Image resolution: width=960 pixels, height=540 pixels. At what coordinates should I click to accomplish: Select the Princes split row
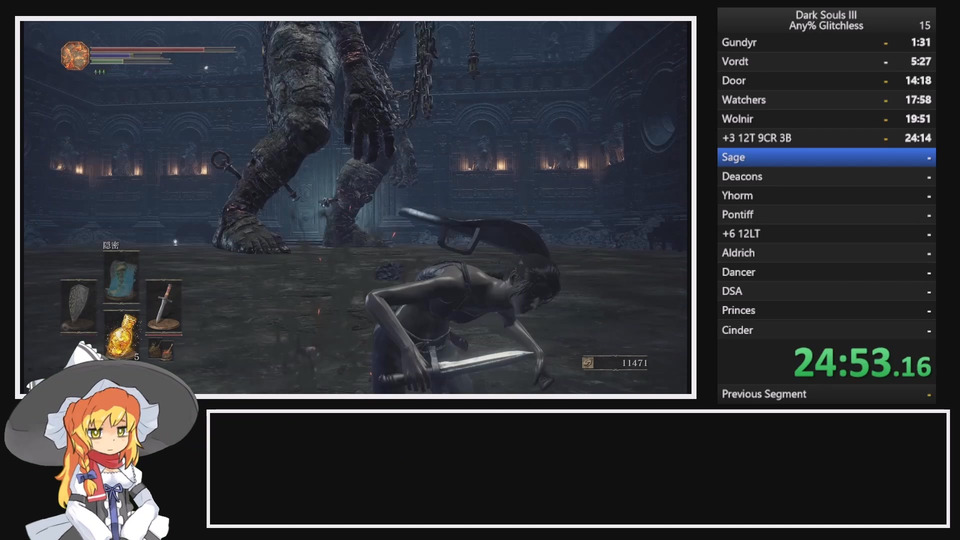[826, 310]
